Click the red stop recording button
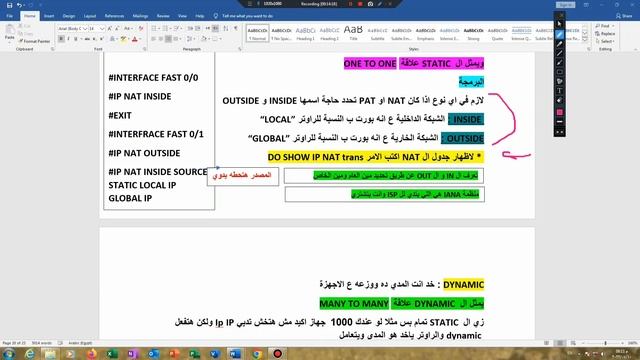640x360 pixels. pos(360,4)
